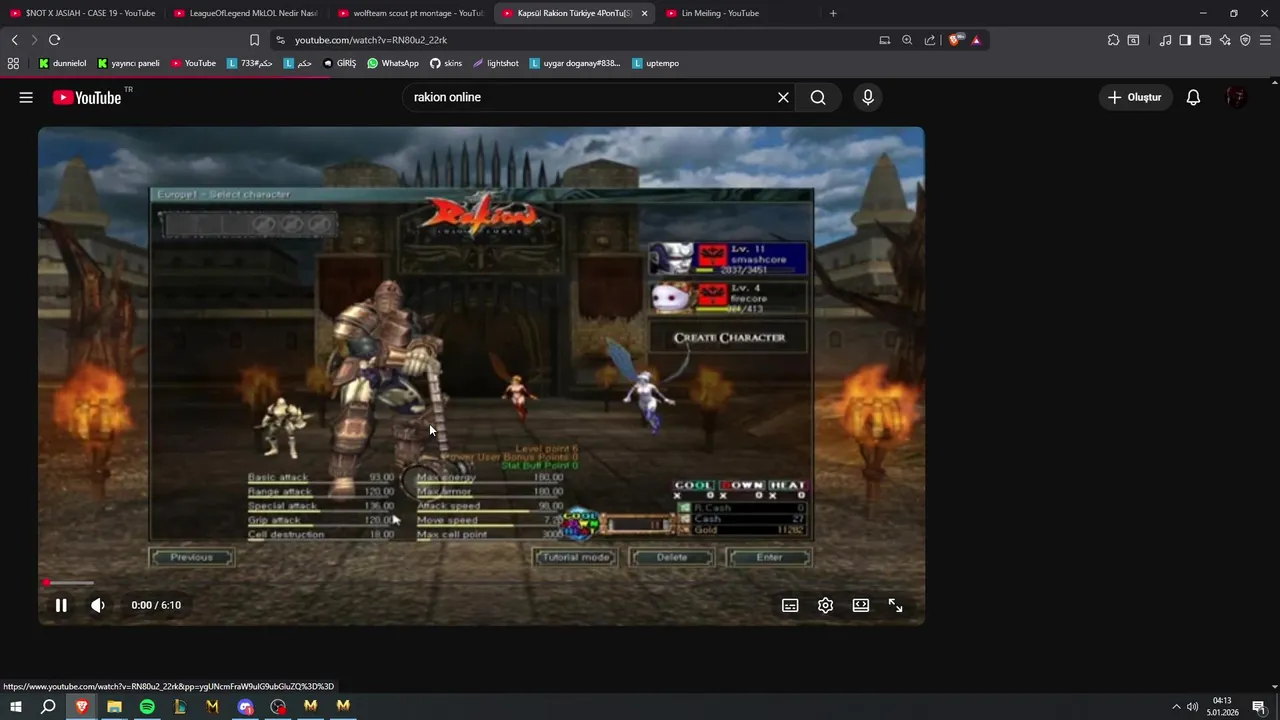Go forward to the next page
This screenshot has height=720, width=1280.
[x=33, y=40]
